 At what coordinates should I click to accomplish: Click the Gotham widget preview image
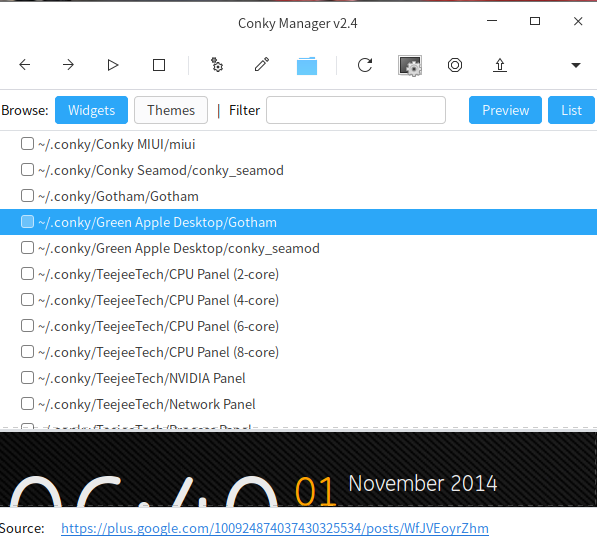298,469
